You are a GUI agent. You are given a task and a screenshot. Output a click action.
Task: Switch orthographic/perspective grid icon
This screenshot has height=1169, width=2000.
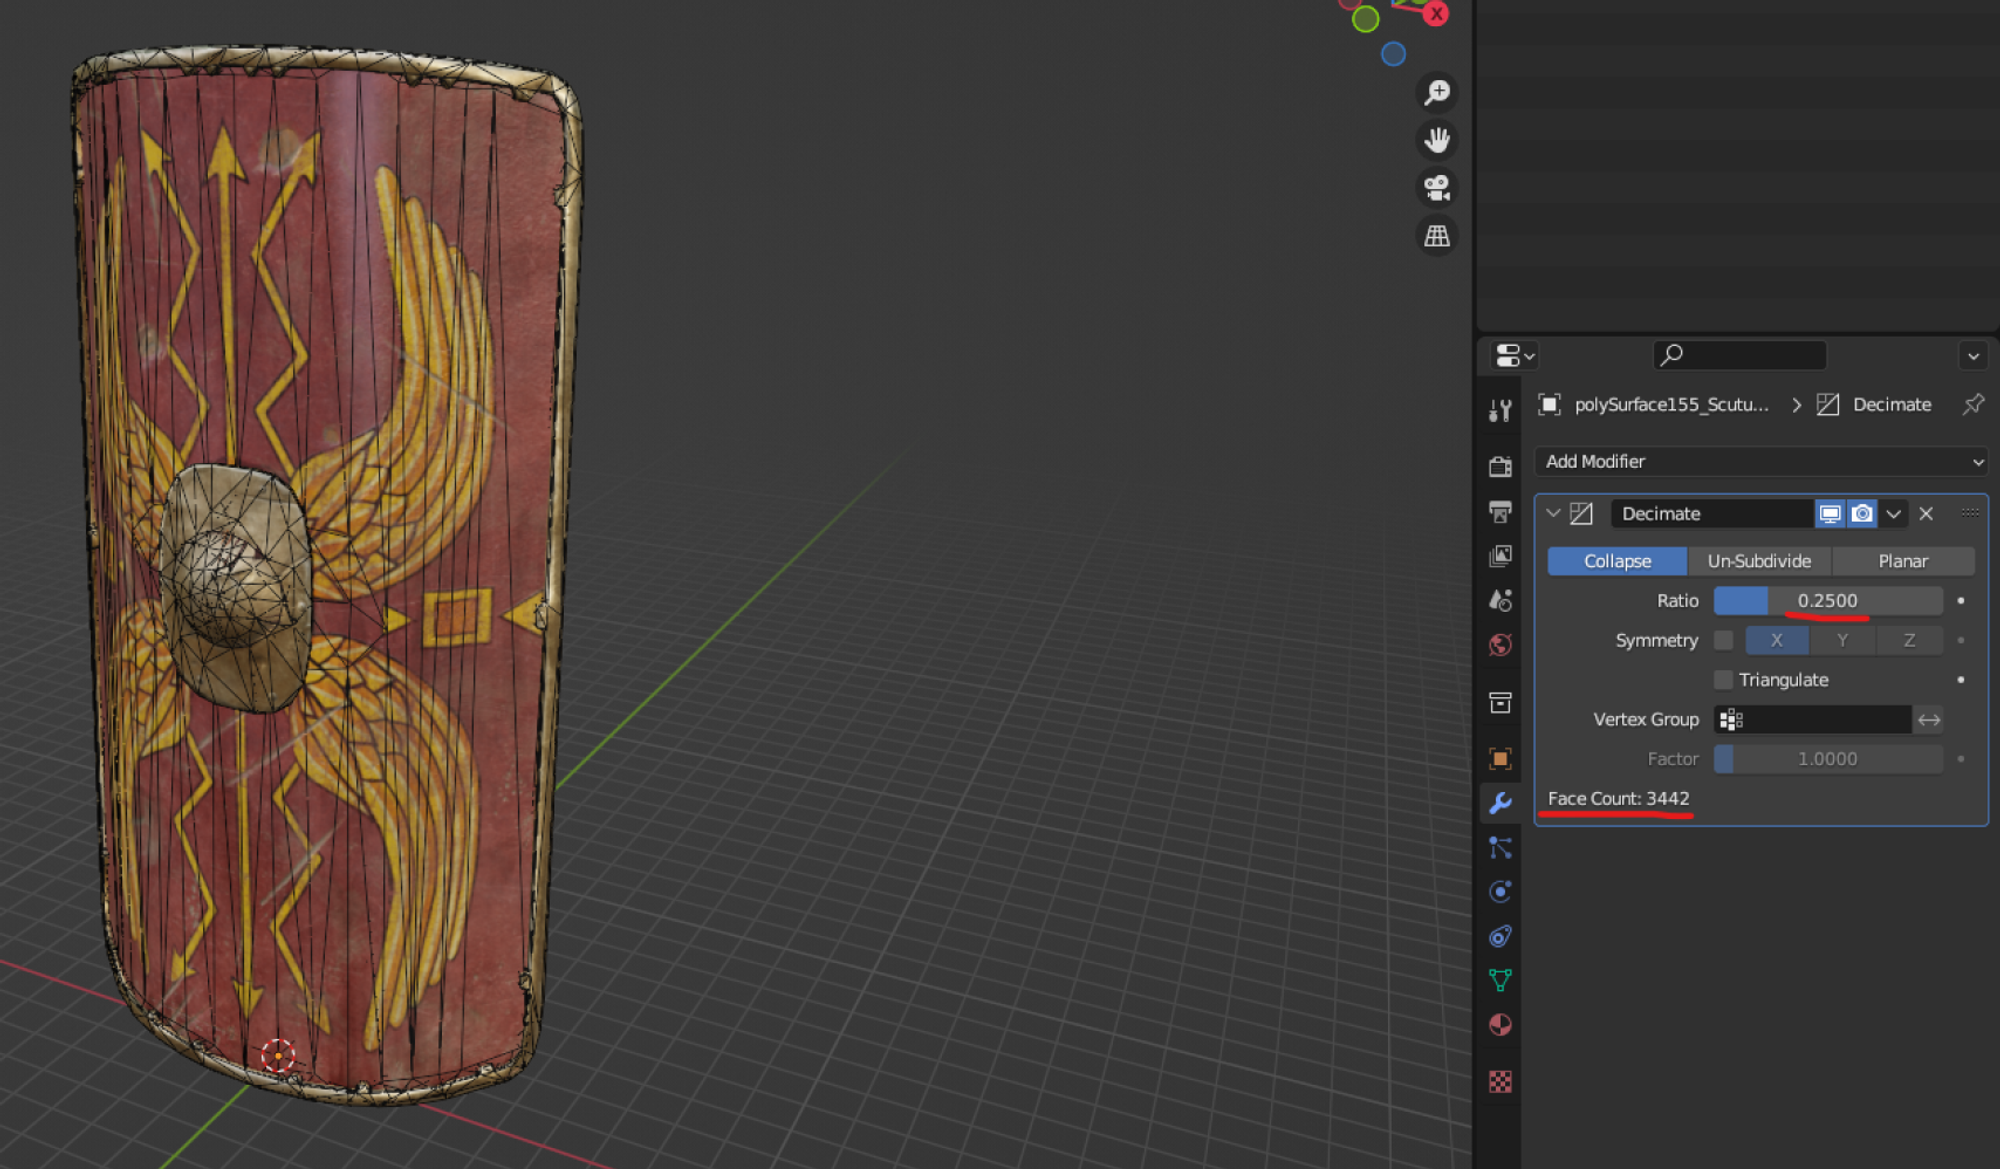1437,236
